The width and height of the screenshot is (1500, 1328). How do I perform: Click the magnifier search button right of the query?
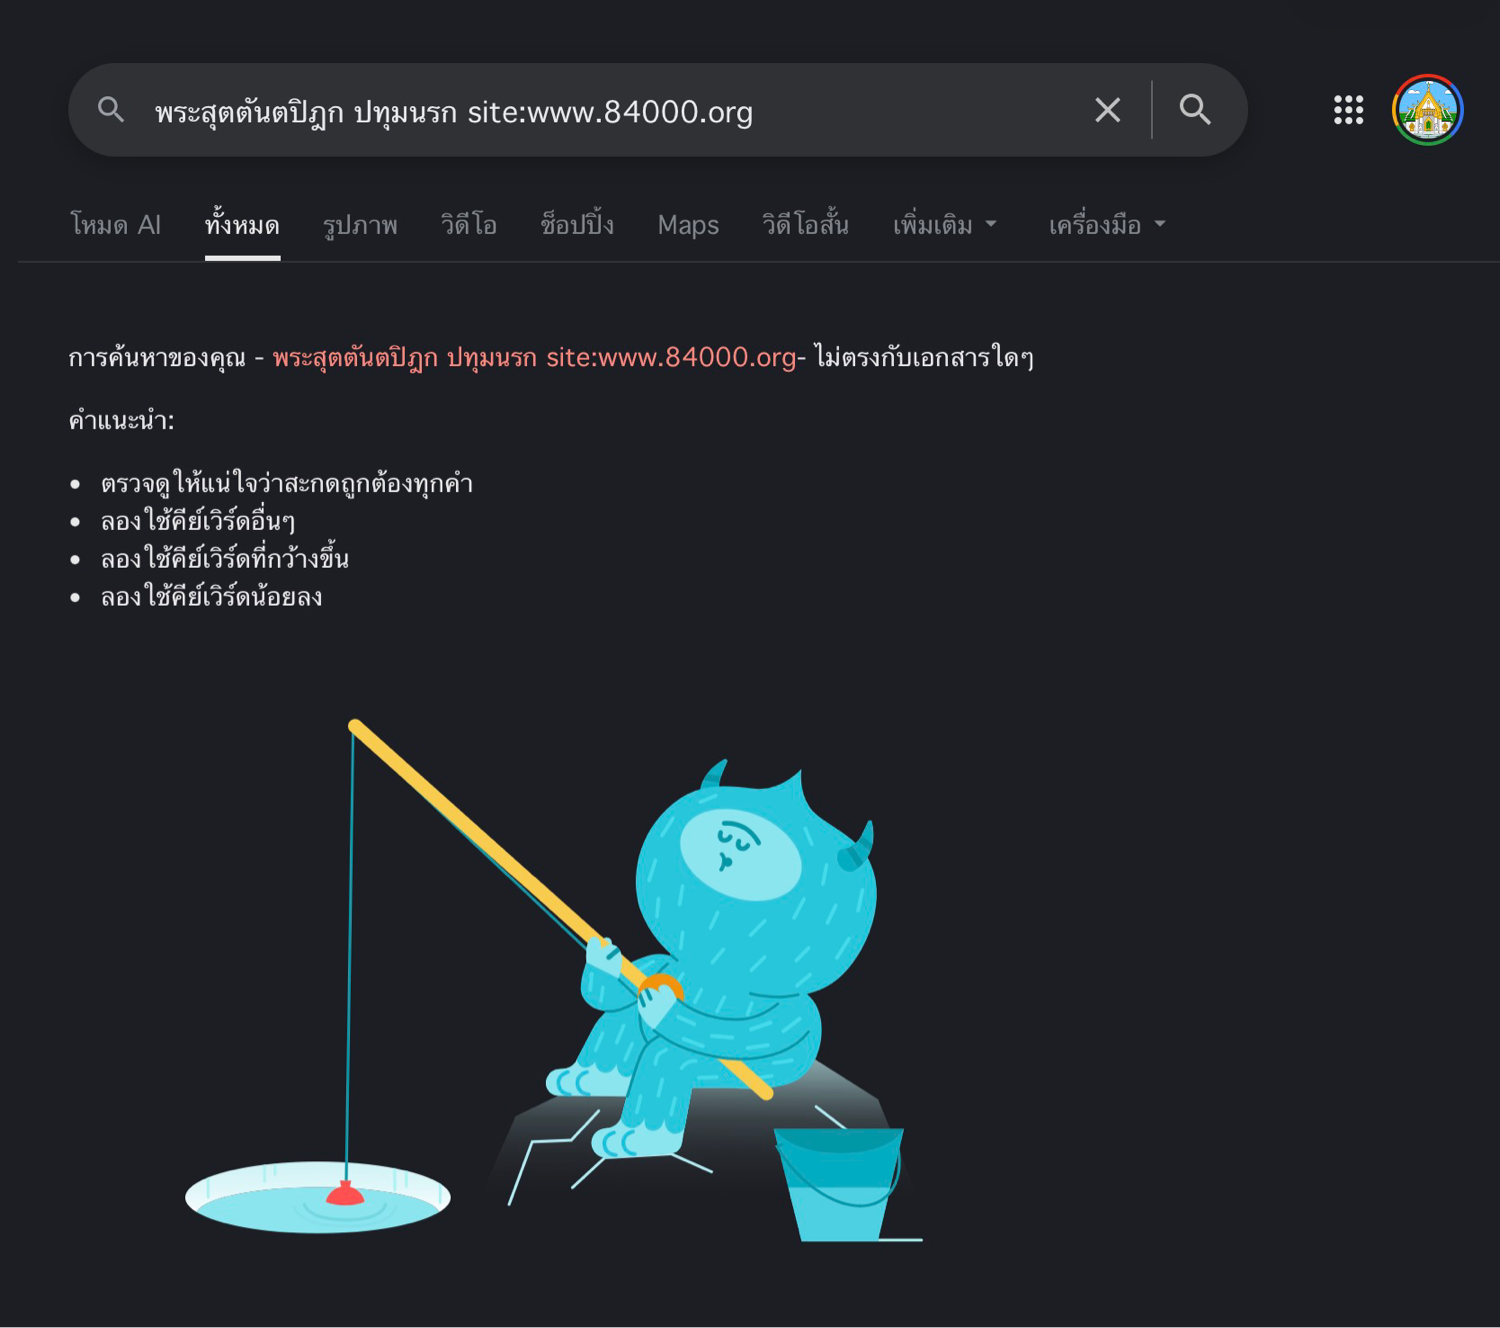(x=1195, y=110)
